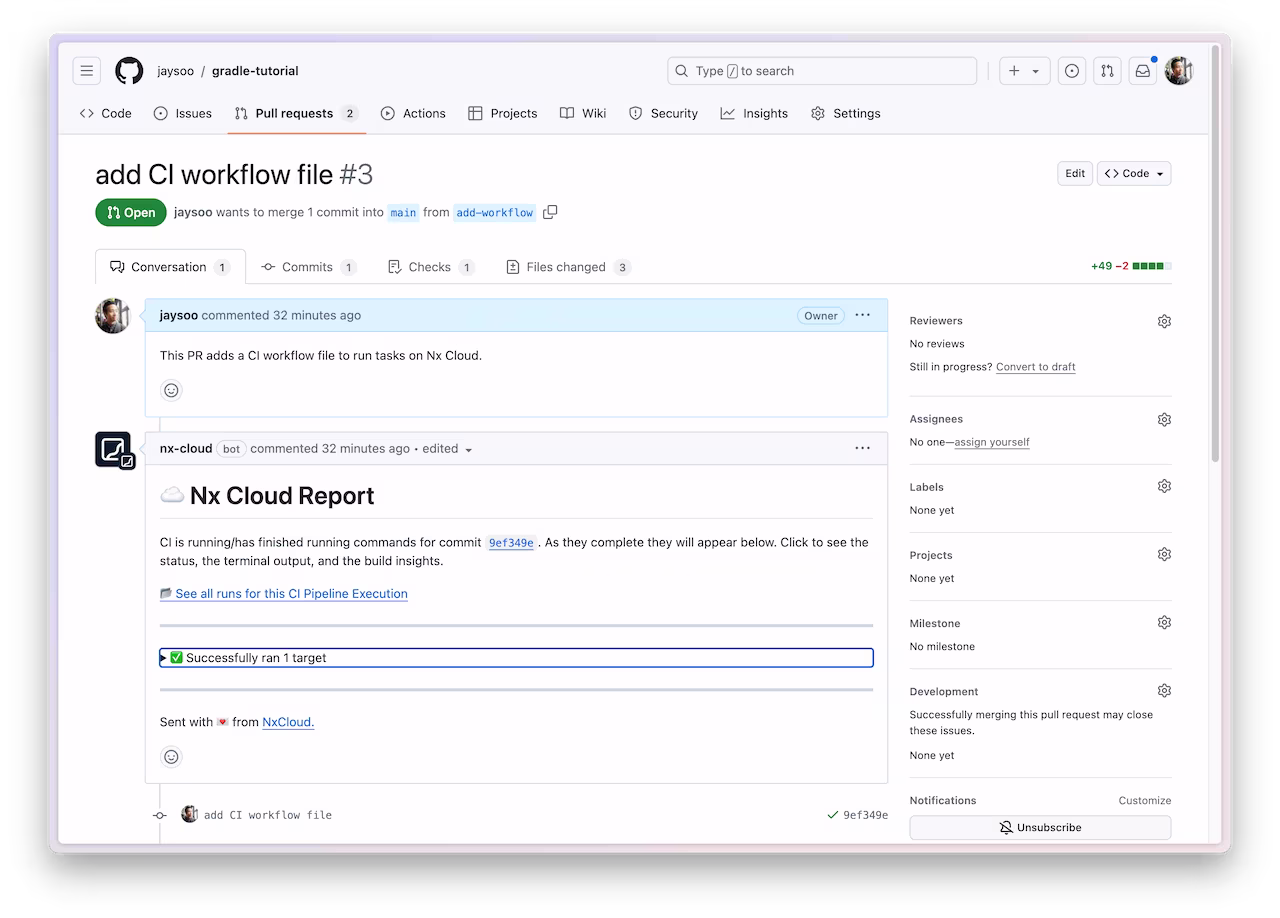Image resolution: width=1280 pixels, height=918 pixels.
Task: Add smiley reaction to the Nx Cloud Report
Action: (x=171, y=756)
